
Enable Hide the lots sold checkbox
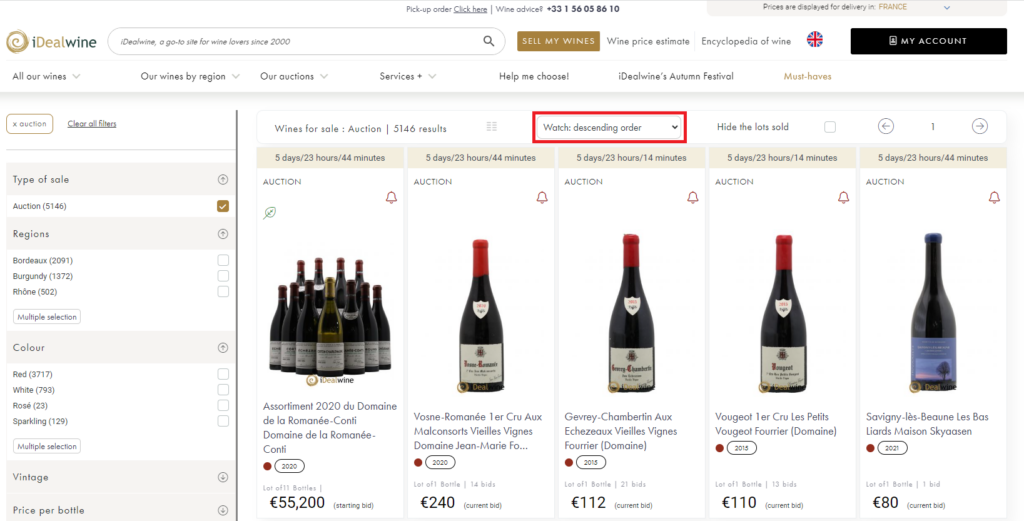(829, 127)
